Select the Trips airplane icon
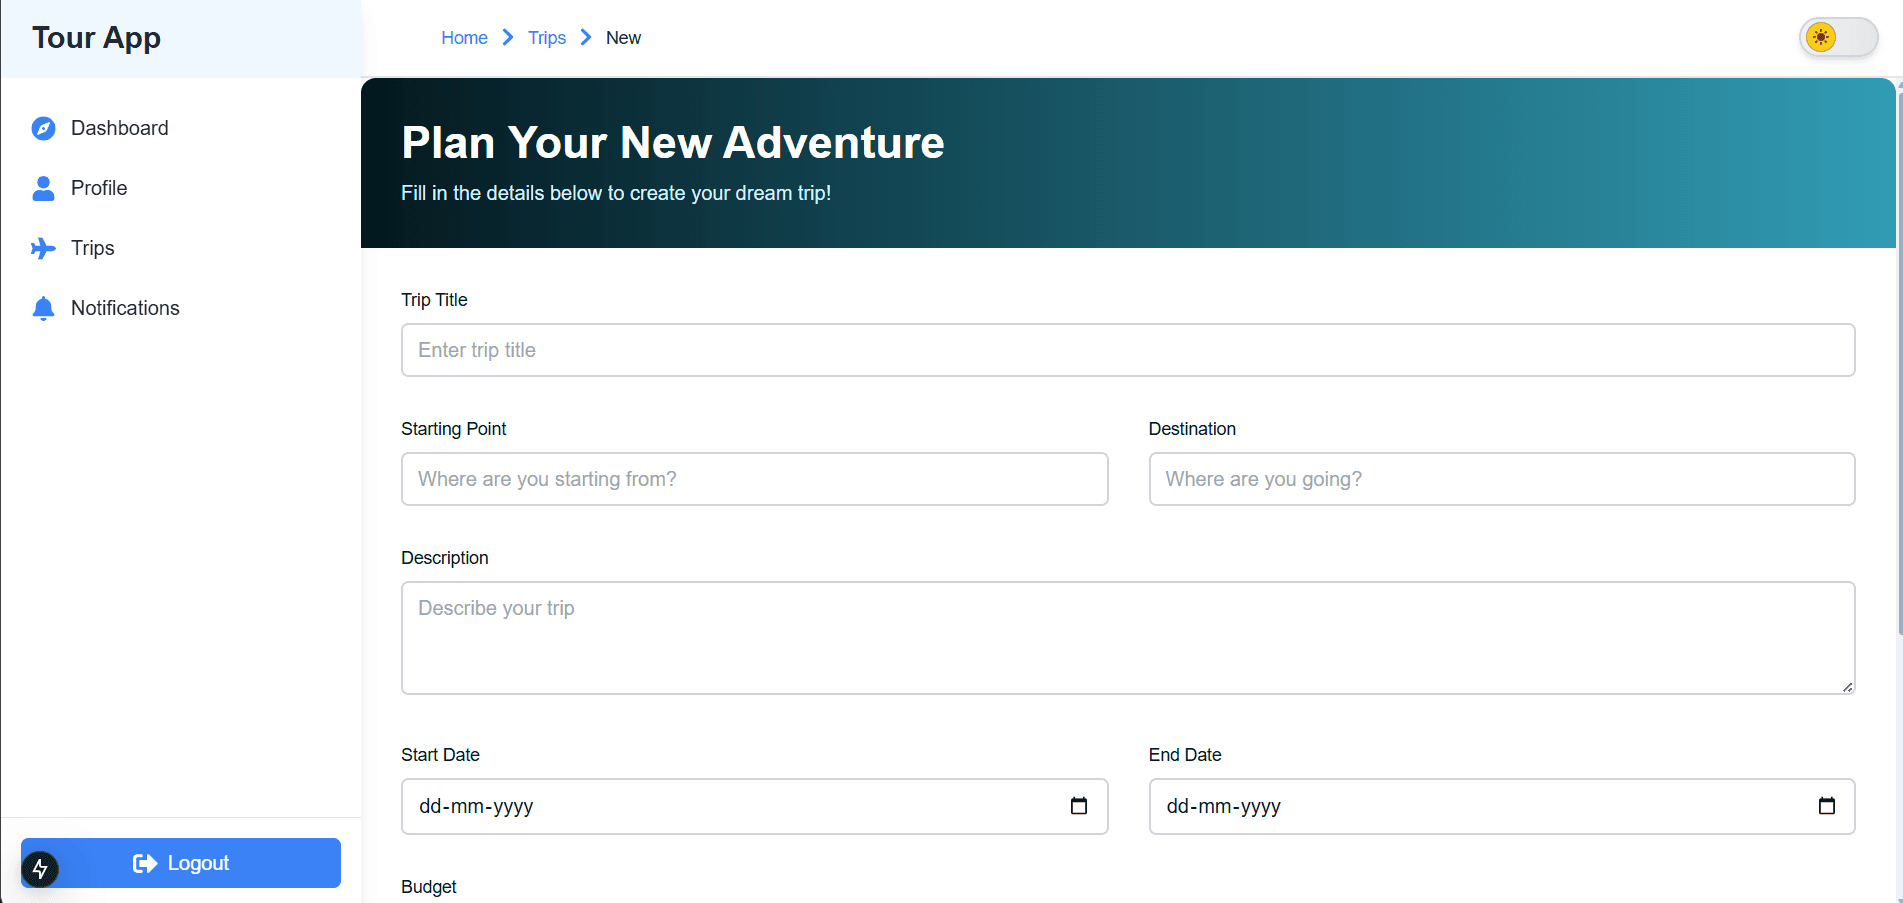Viewport: 1903px width, 903px height. coord(42,248)
